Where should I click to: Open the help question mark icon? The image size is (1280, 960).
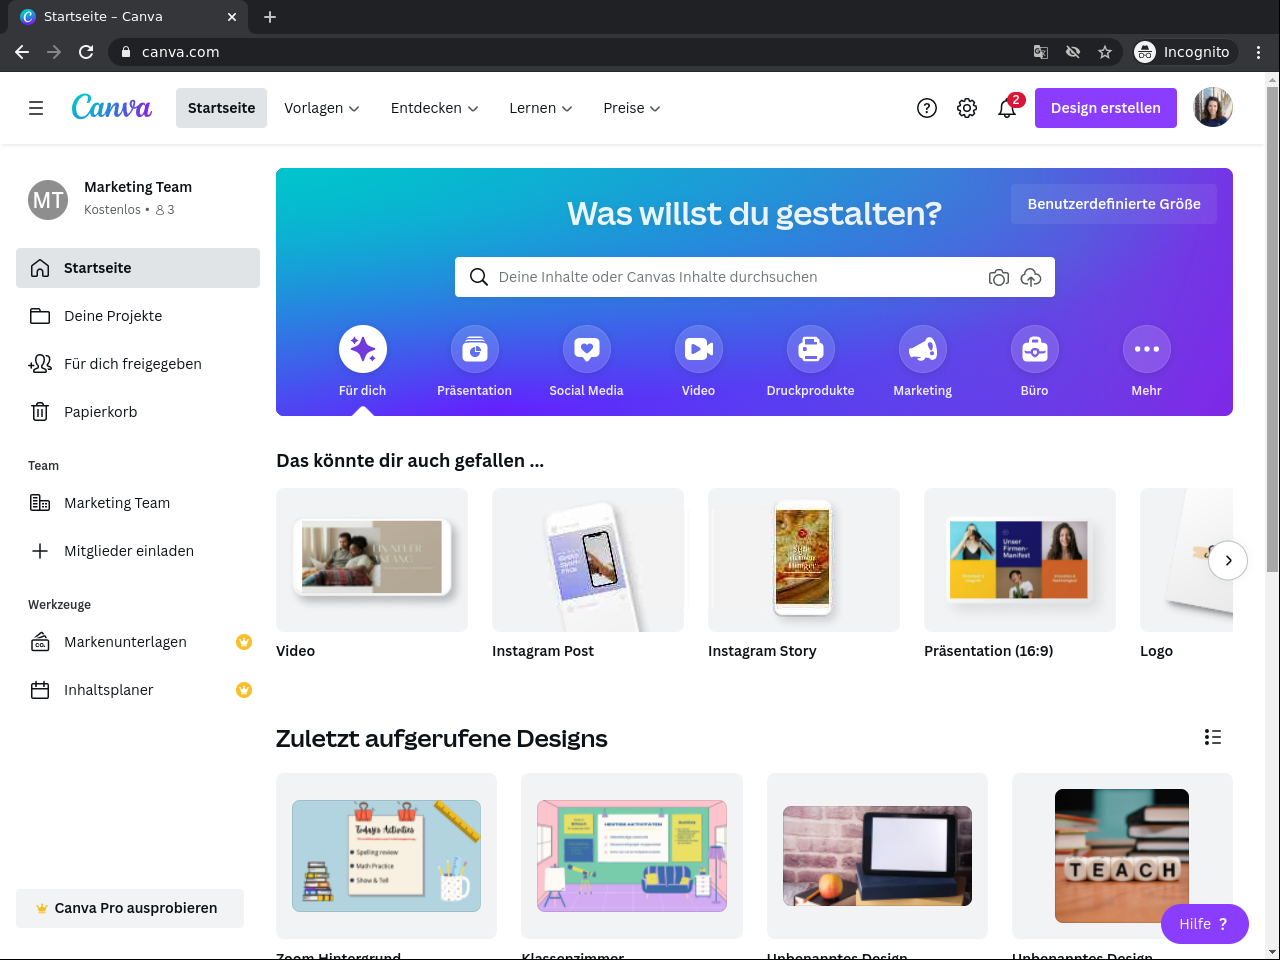tap(927, 108)
